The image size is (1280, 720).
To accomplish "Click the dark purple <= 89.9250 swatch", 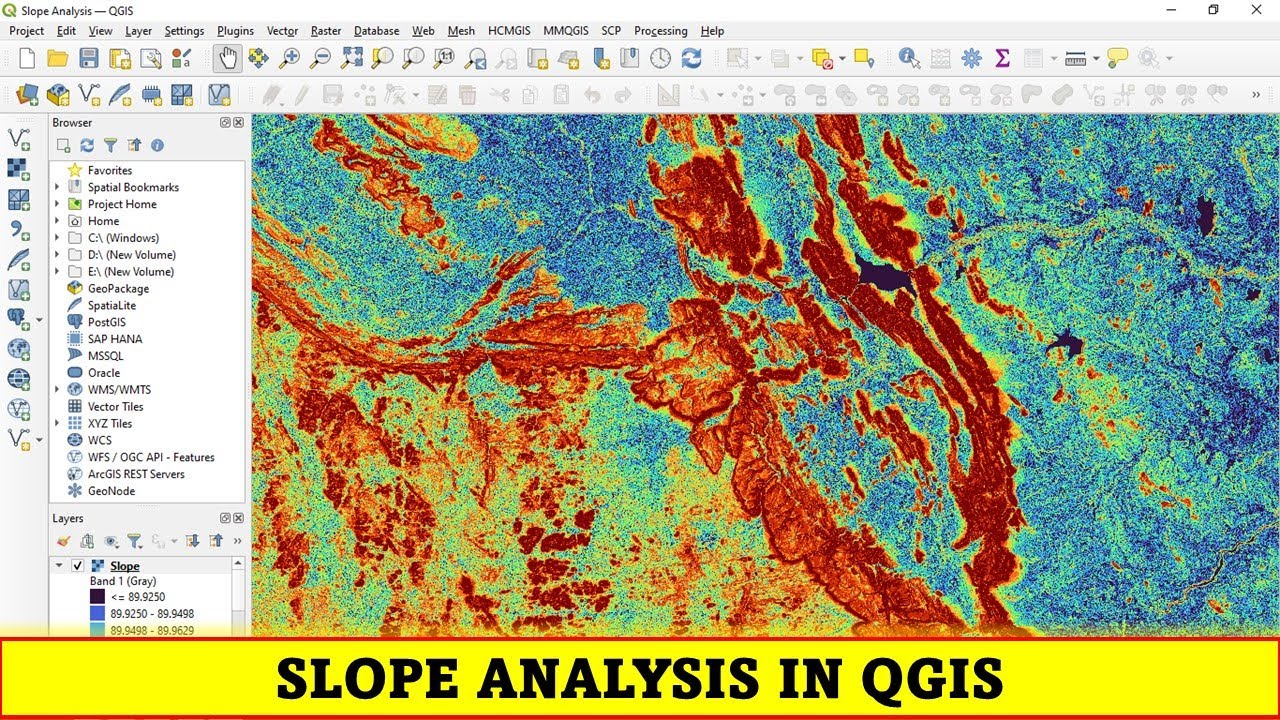I will [97, 597].
